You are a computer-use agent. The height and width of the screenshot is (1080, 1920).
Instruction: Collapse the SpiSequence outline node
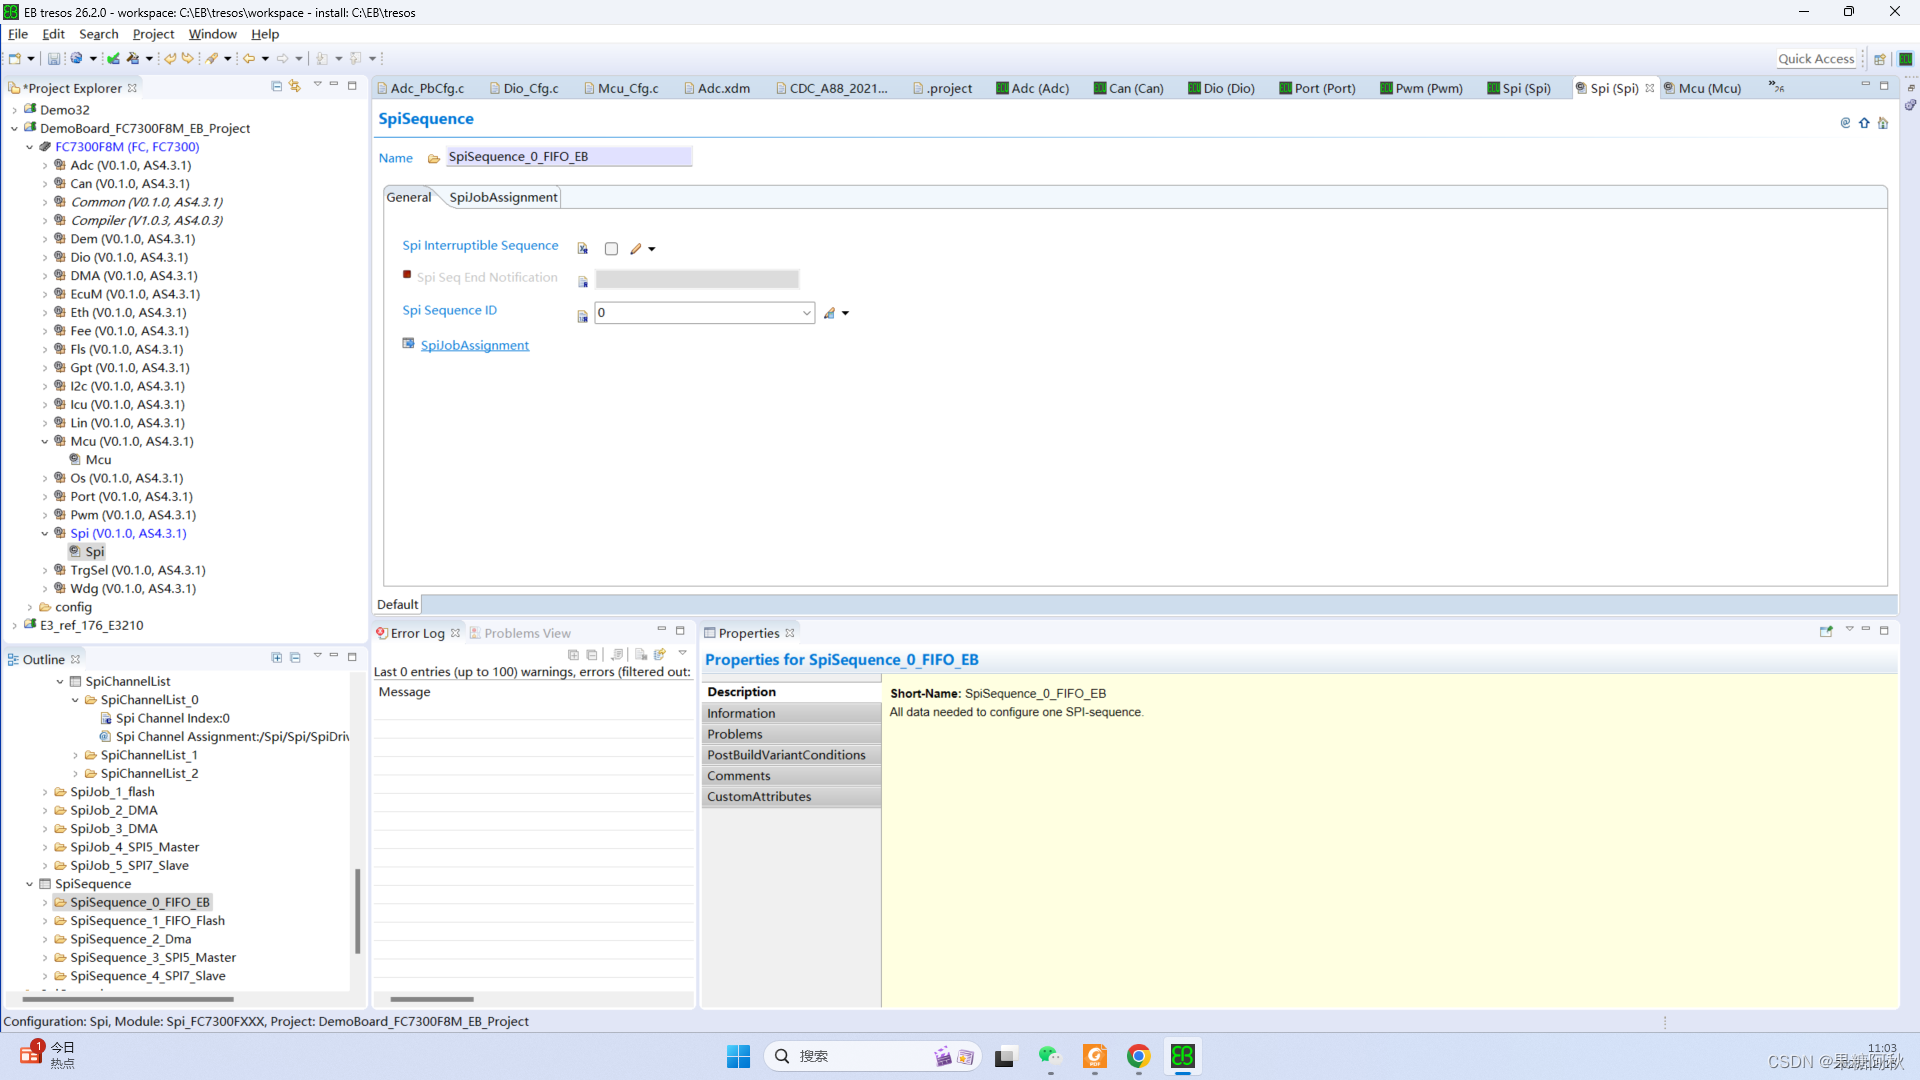[x=30, y=884]
